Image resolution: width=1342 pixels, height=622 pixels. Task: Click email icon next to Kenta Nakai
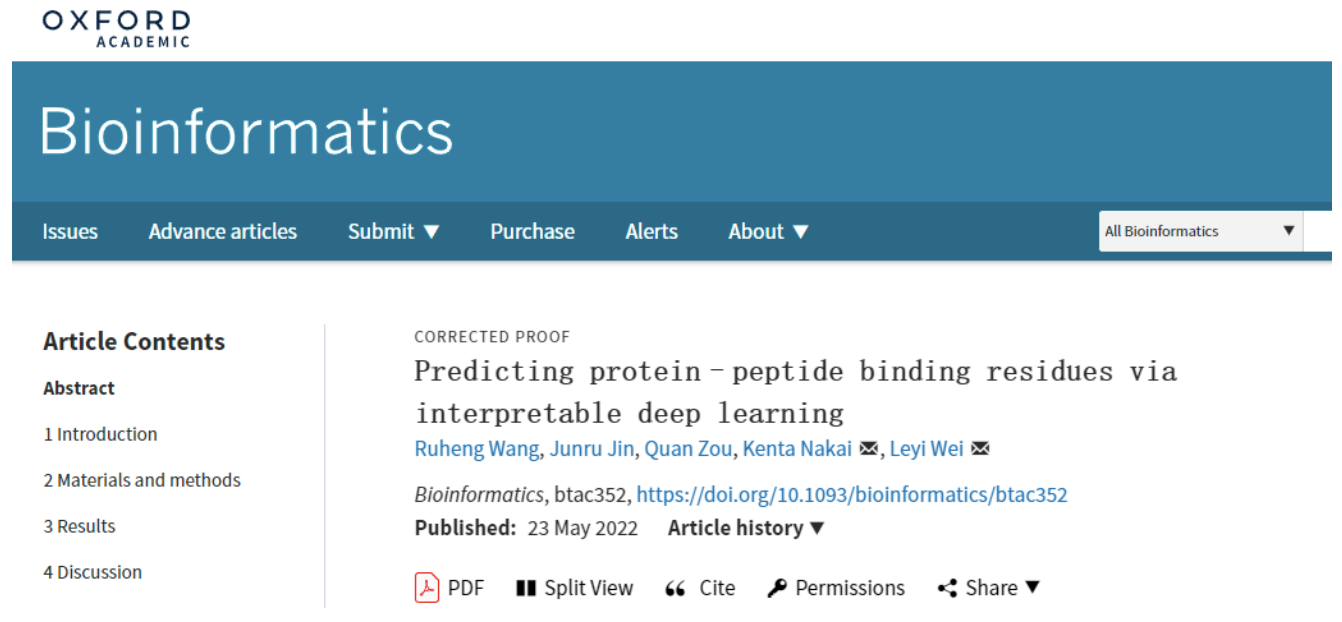(869, 449)
